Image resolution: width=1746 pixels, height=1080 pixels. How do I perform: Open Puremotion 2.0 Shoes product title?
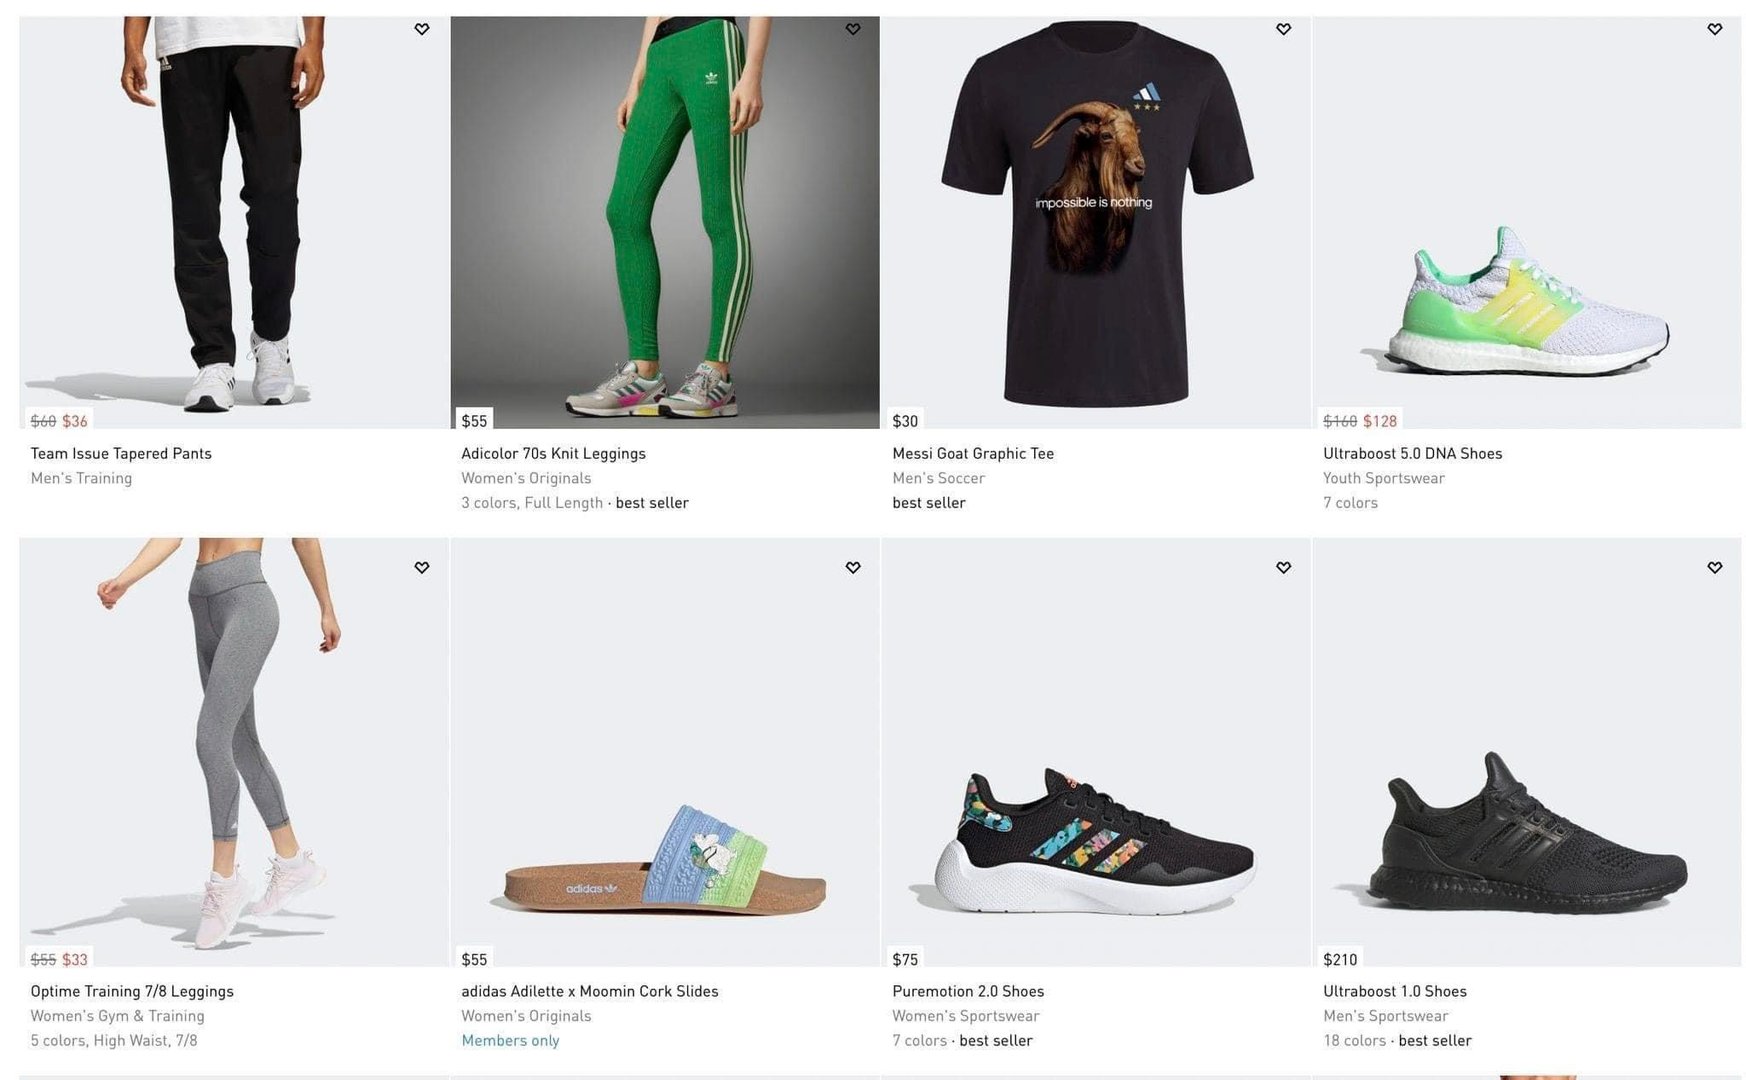[968, 991]
